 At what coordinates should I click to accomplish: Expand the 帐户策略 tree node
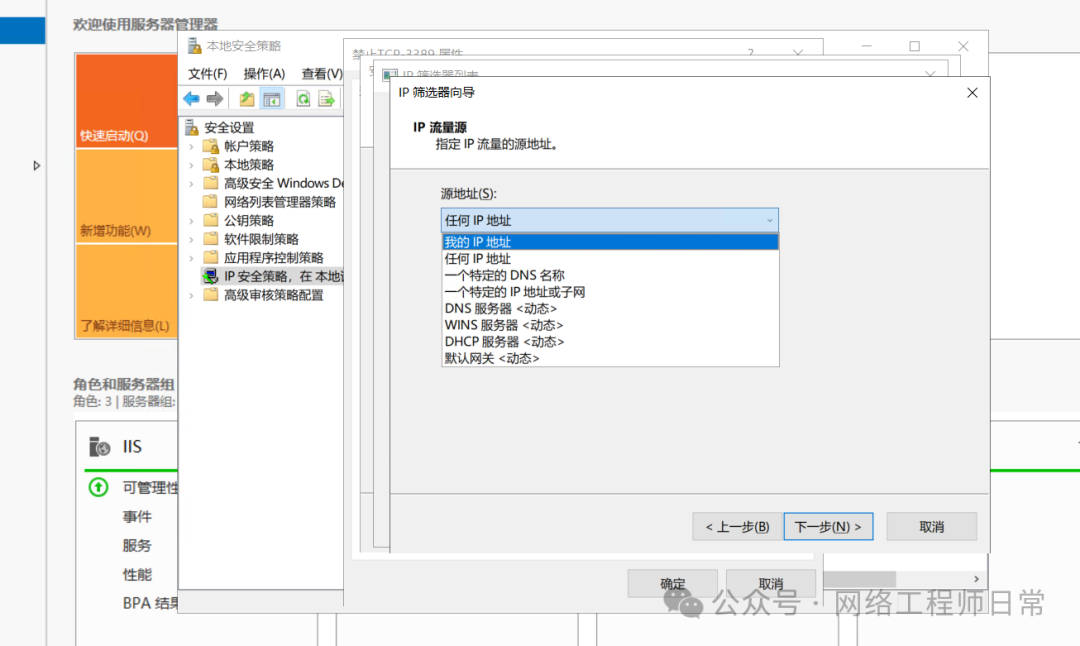click(191, 146)
